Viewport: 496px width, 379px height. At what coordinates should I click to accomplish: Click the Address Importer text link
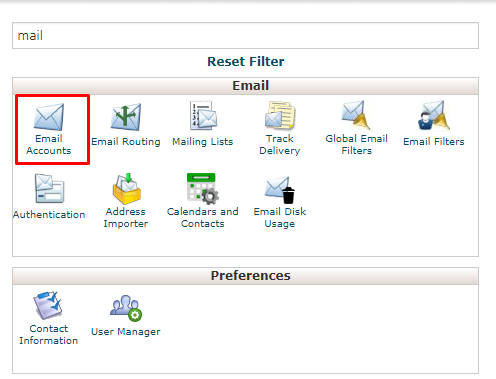[x=126, y=217]
